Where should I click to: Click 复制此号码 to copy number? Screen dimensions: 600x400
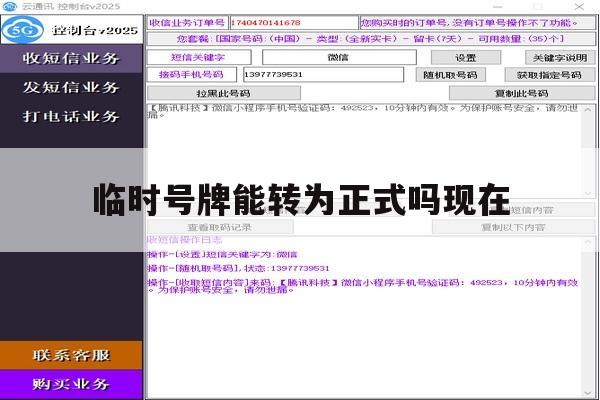(522, 93)
